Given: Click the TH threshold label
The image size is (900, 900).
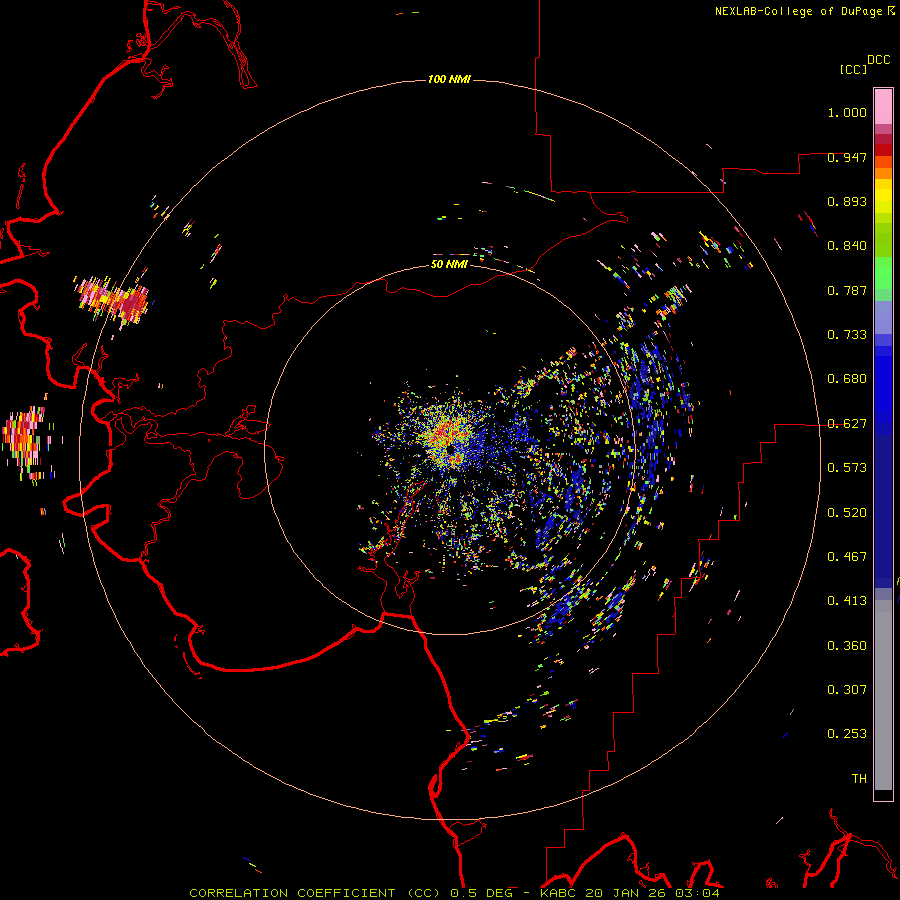Looking at the screenshot, I should coord(859,779).
